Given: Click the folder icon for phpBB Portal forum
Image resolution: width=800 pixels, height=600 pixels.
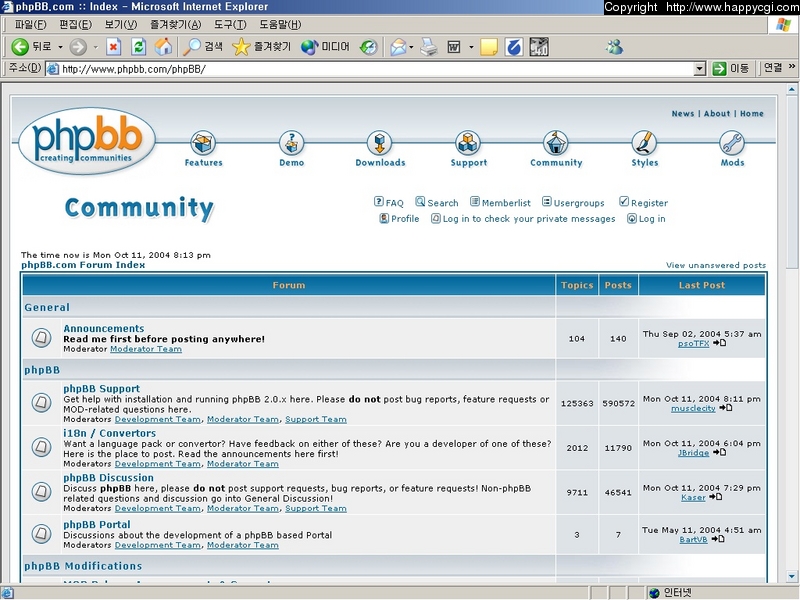Looking at the screenshot, I should tap(41, 534).
